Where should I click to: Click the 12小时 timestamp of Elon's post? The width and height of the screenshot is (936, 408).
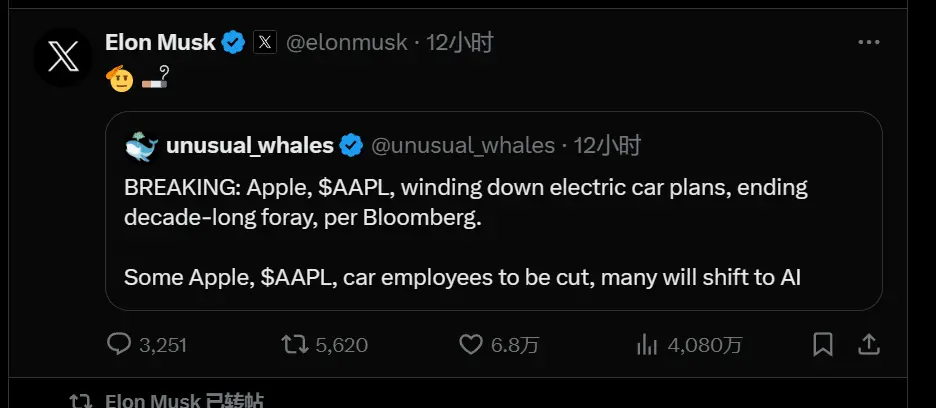click(460, 42)
